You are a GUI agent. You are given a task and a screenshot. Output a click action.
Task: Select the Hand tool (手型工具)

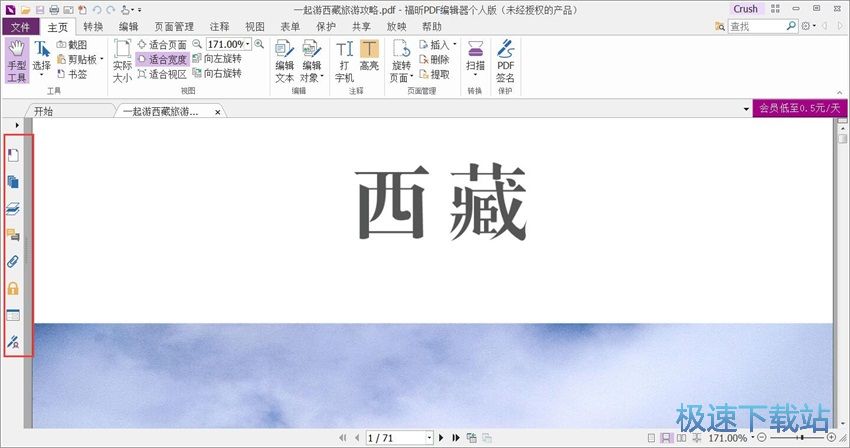(x=17, y=61)
